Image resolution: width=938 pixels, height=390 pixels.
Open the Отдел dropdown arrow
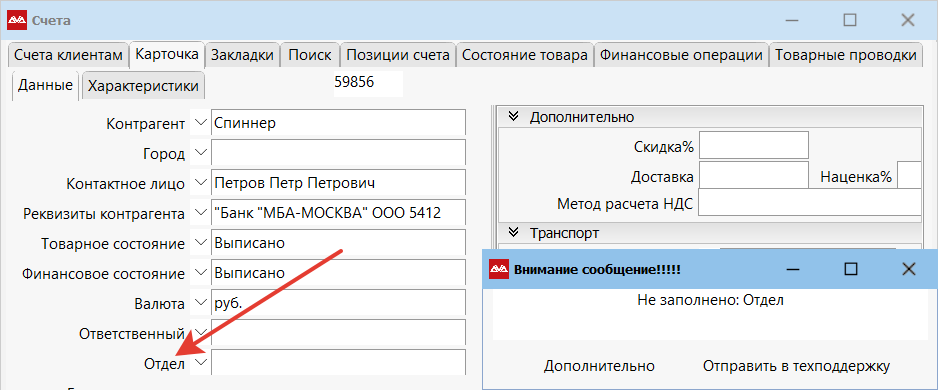coord(200,362)
